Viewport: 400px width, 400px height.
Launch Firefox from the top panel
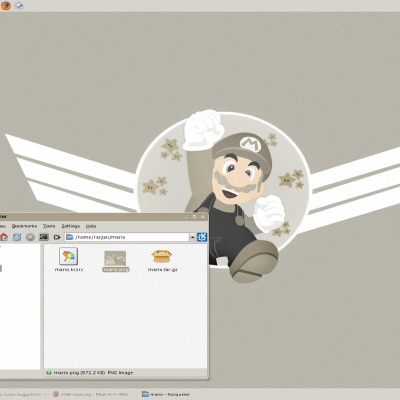(6, 5)
